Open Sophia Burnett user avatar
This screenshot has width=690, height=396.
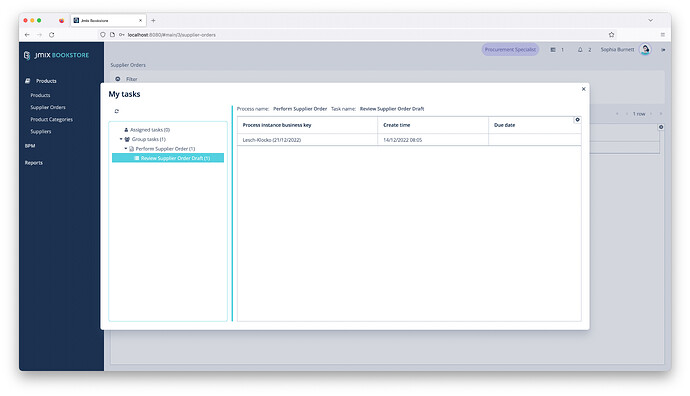tap(645, 50)
